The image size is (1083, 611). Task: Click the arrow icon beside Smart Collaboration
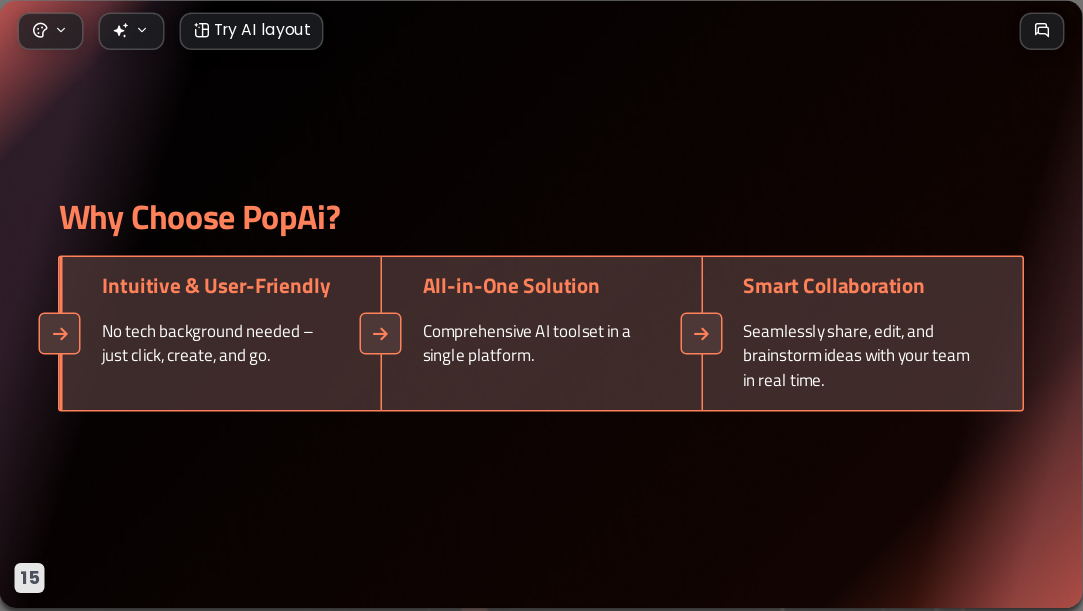(701, 333)
